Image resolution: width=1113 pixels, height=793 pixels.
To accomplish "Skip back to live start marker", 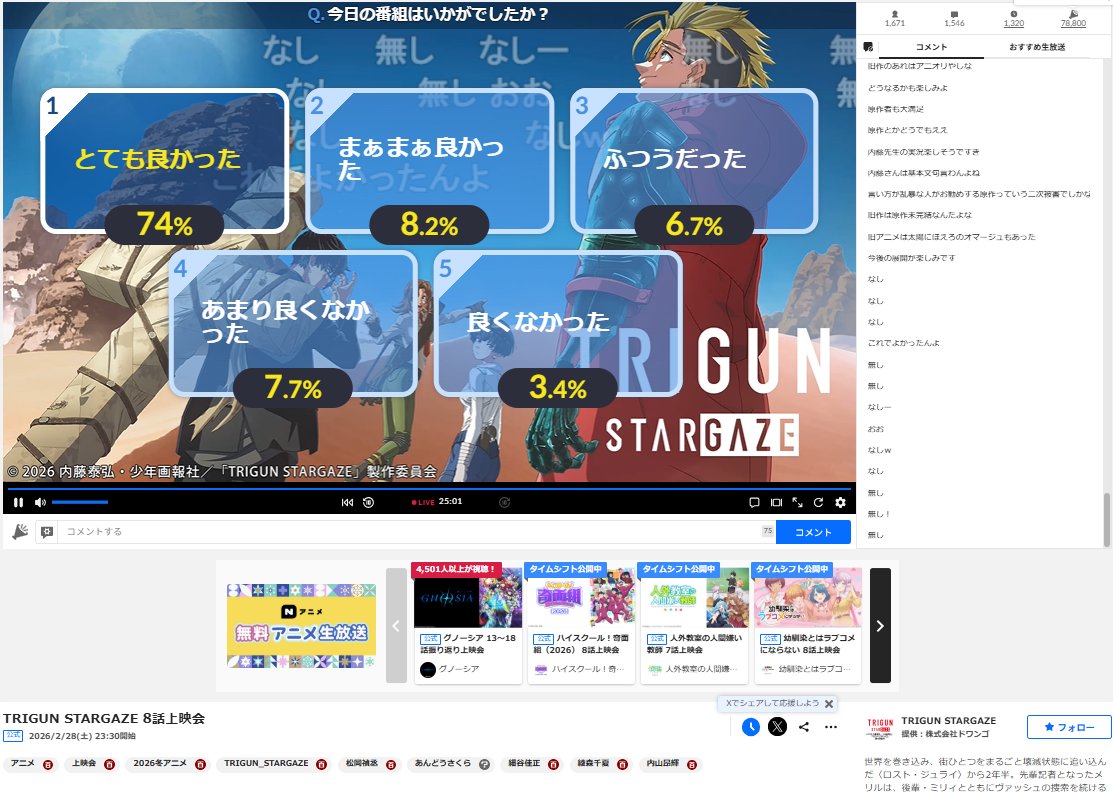I will pos(348,502).
